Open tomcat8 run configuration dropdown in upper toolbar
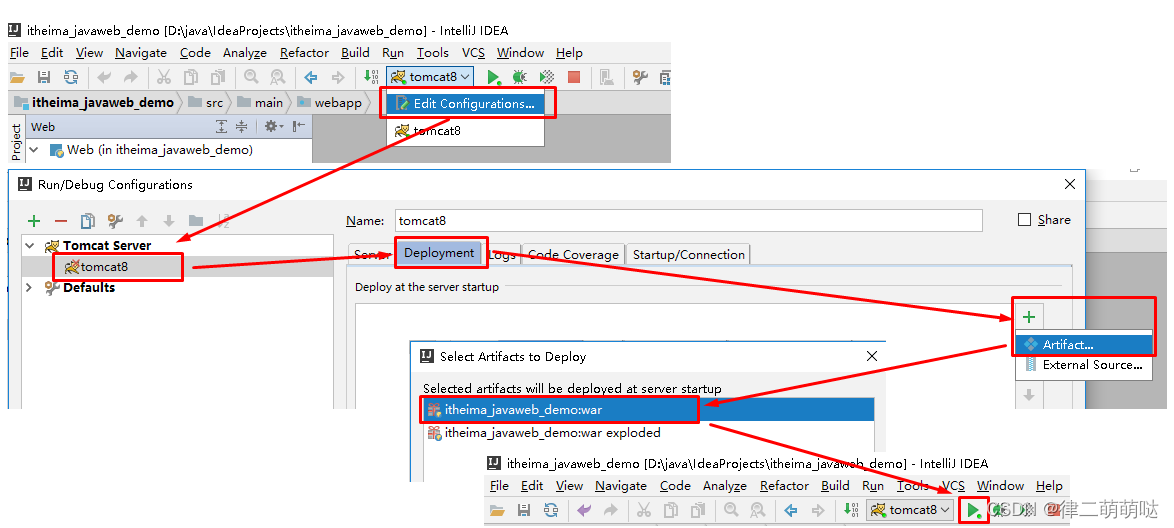 coord(431,76)
